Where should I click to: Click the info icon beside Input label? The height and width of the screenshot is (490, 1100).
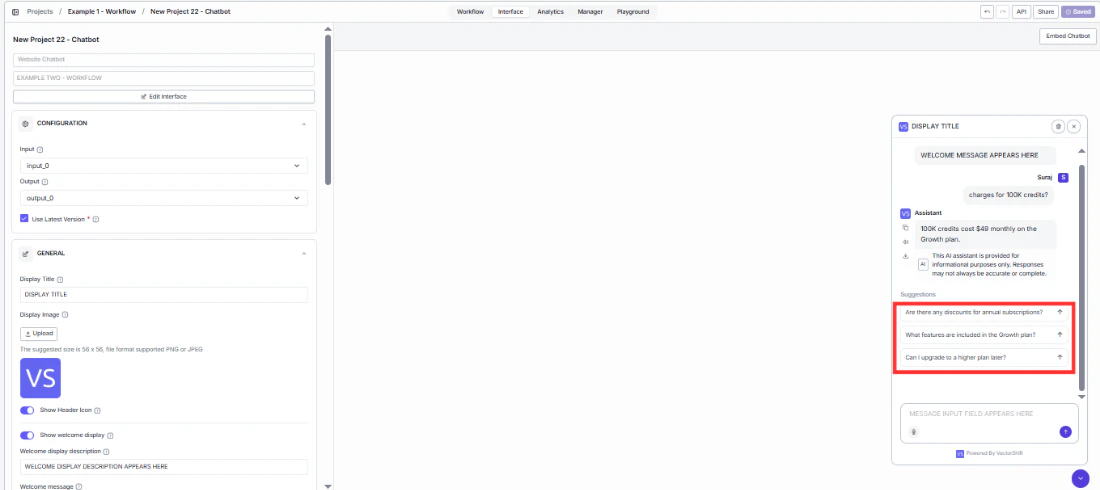(39, 150)
